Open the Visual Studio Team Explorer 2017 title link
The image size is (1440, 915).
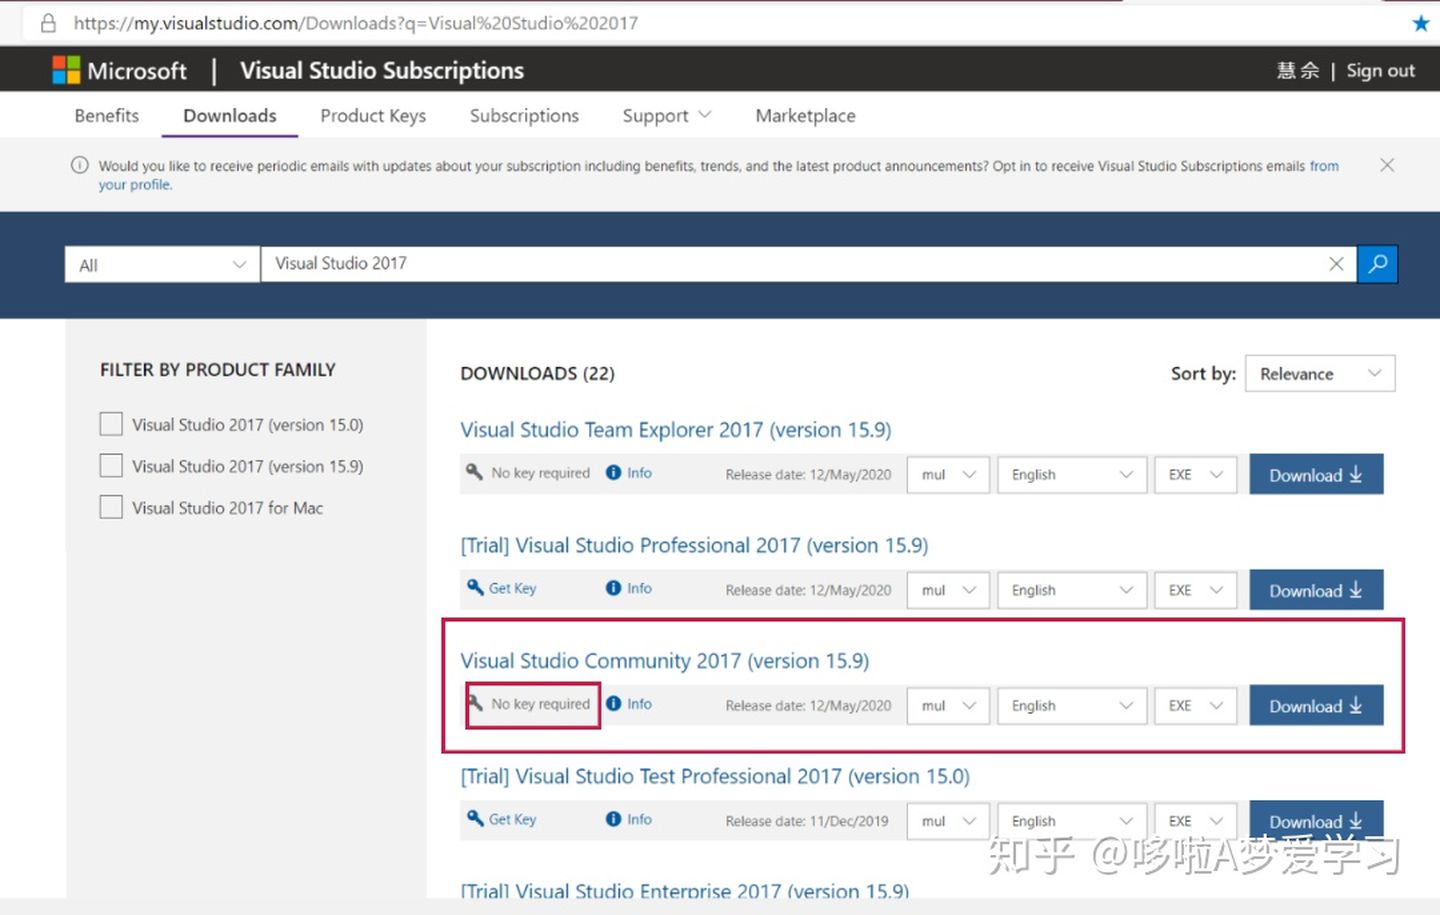coord(675,430)
